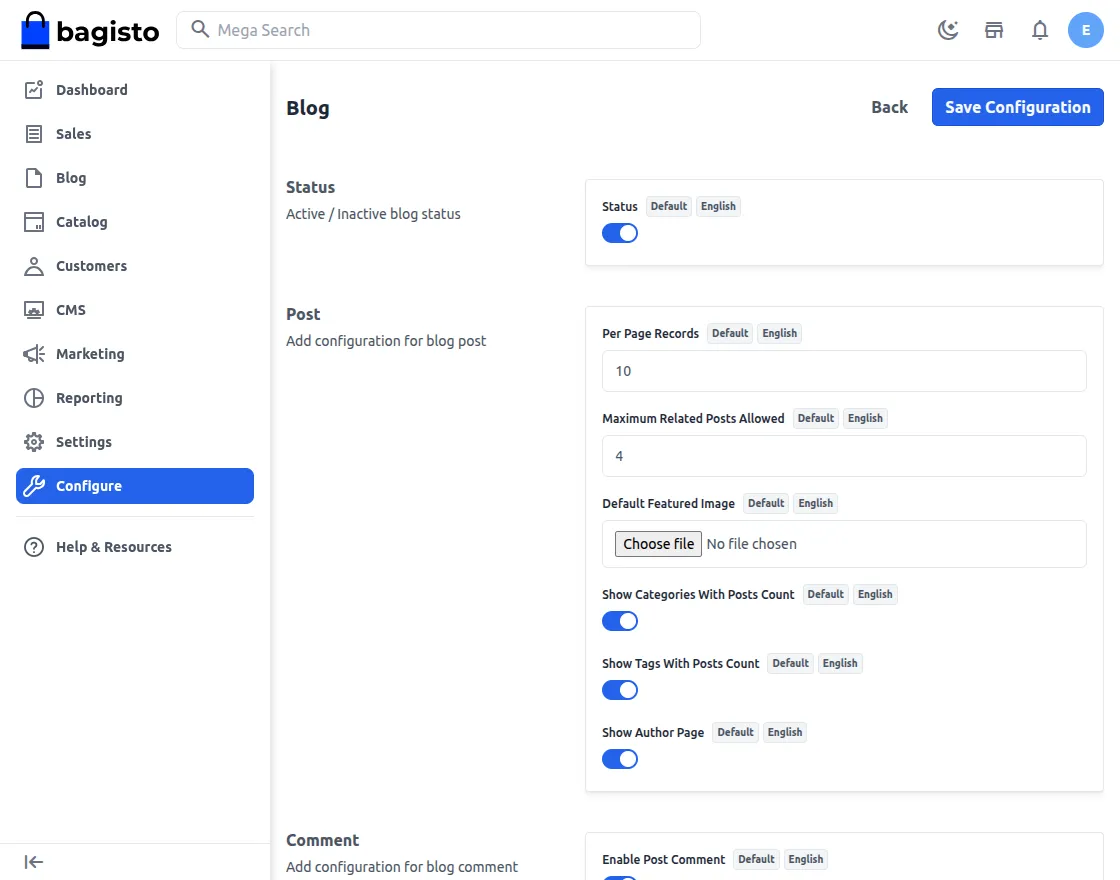Screen dimensions: 1120x880
Task: Click the Reporting pie chart icon
Action: point(34,398)
